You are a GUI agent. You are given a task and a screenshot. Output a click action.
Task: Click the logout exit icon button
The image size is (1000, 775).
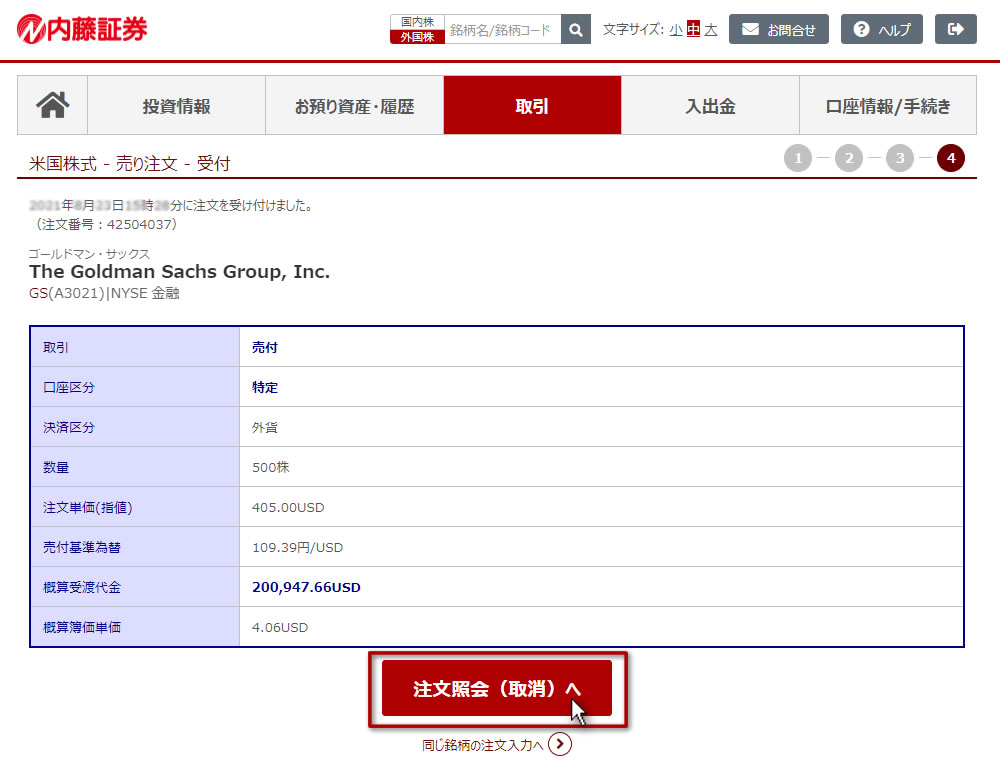pyautogui.click(x=955, y=29)
